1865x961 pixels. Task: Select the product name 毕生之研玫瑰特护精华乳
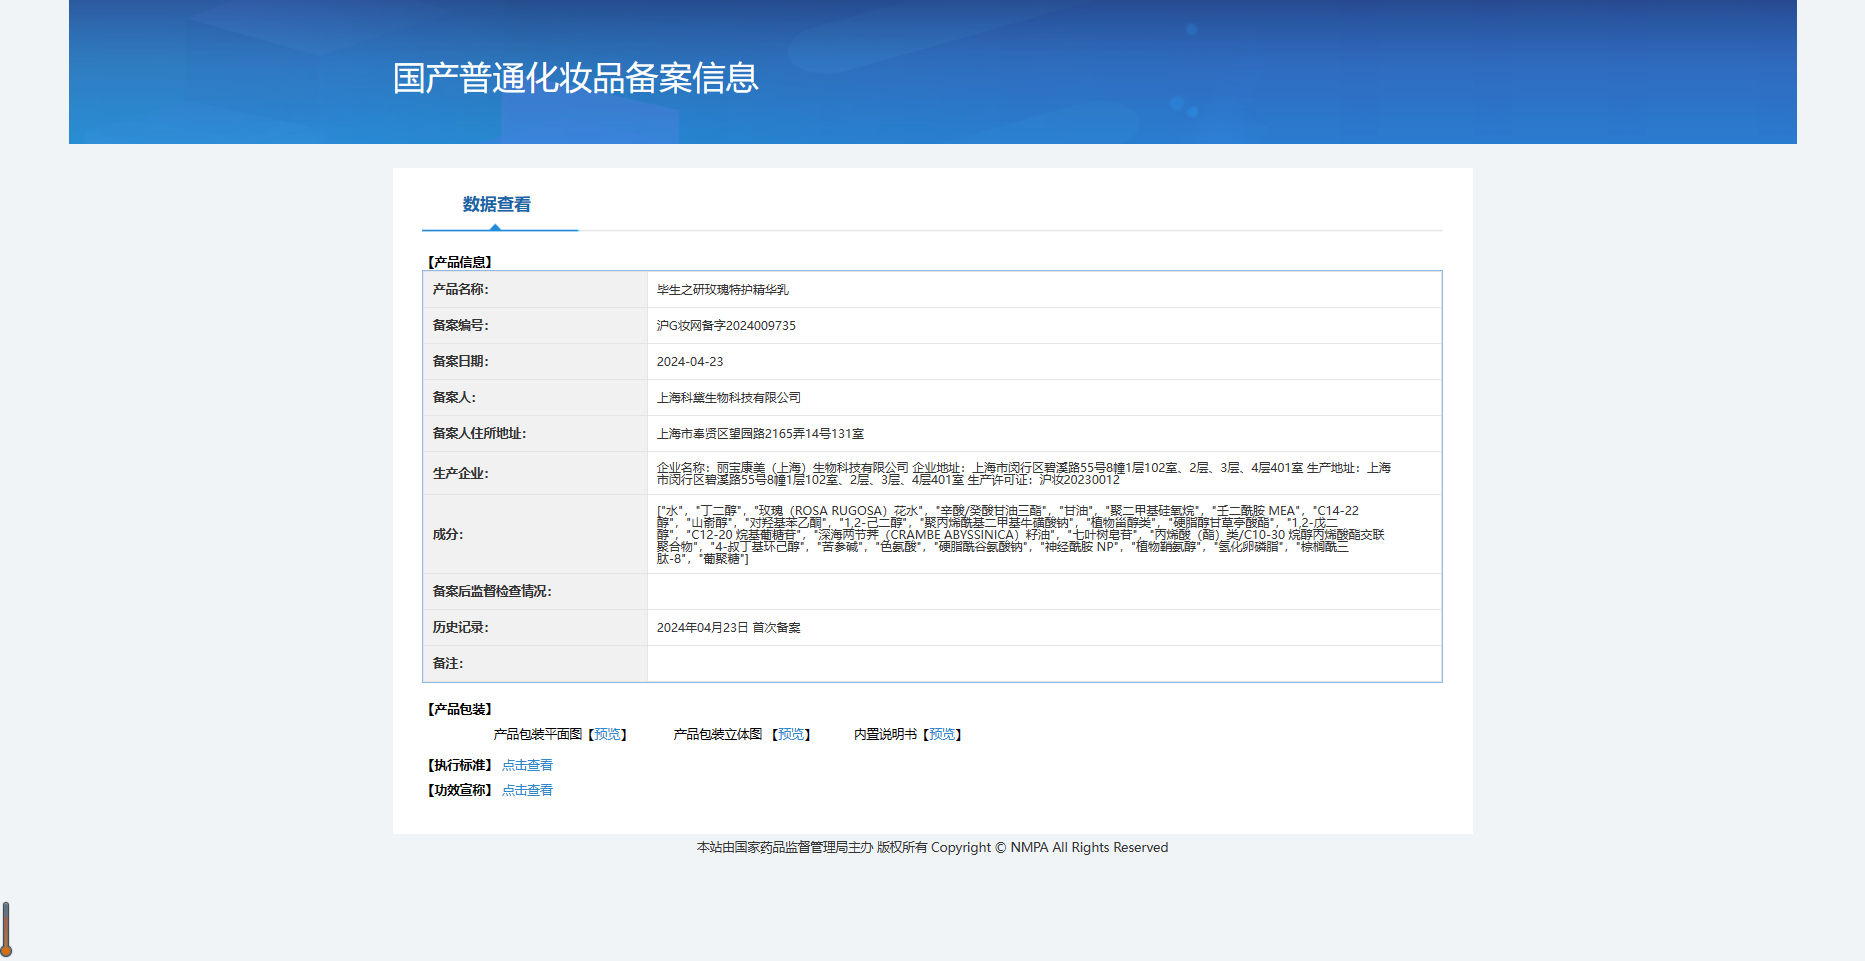click(x=722, y=290)
